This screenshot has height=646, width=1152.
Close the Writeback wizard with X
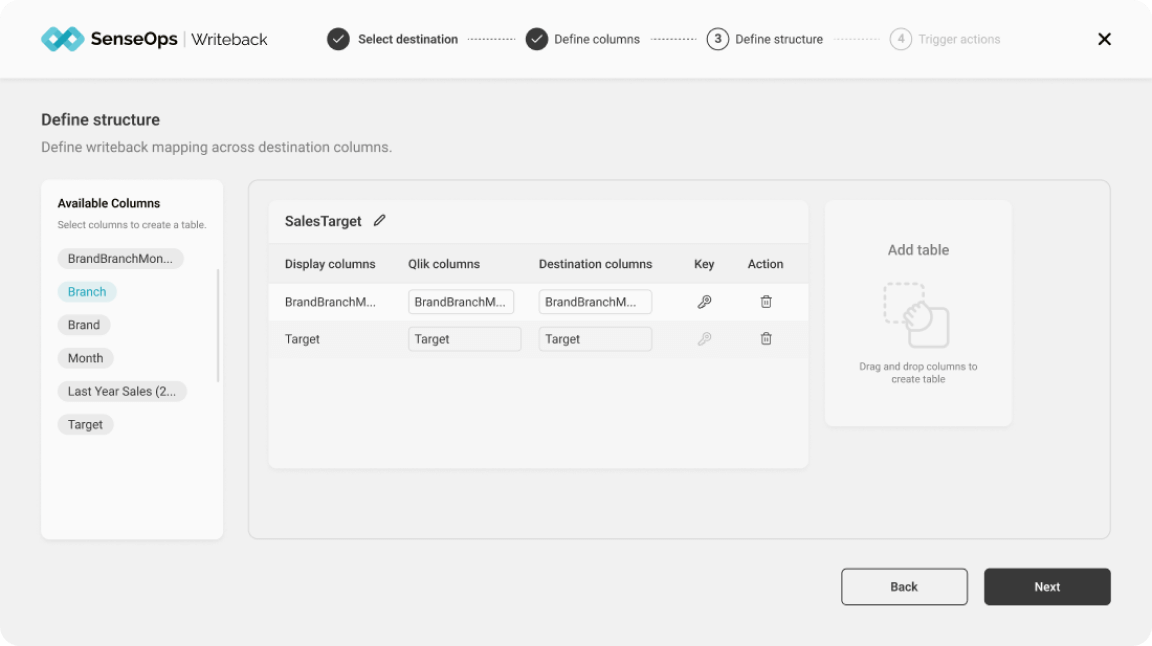click(1104, 39)
